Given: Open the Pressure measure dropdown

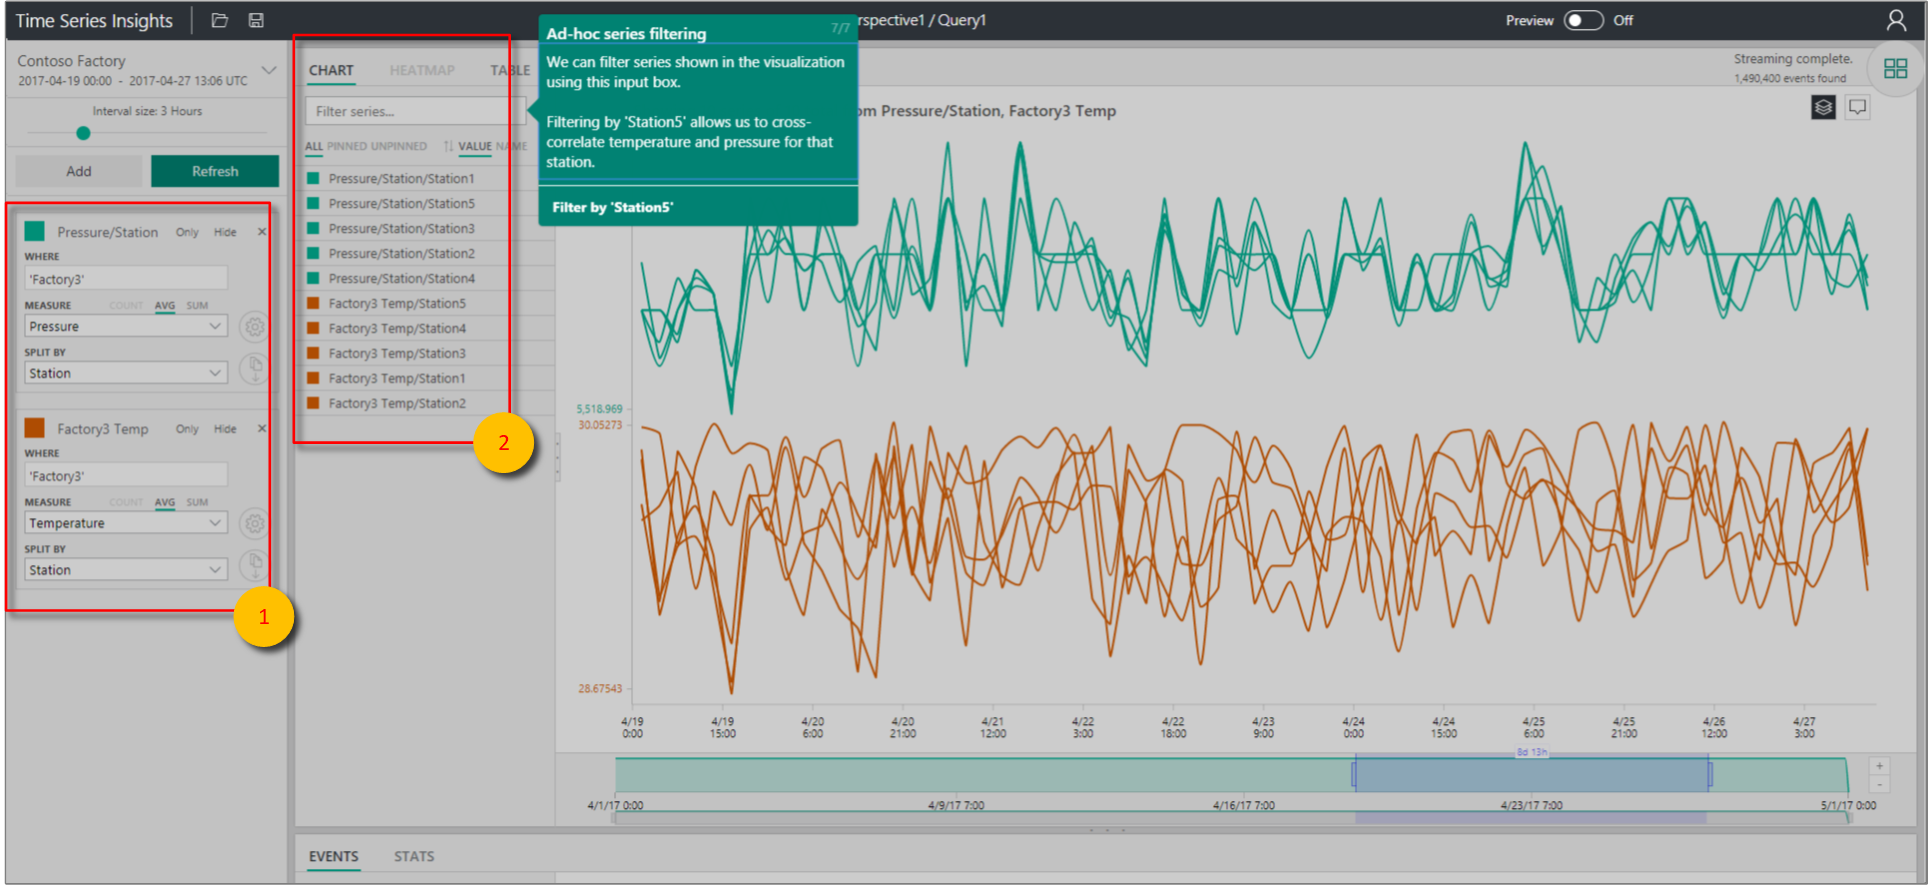Looking at the screenshot, I should [126, 327].
